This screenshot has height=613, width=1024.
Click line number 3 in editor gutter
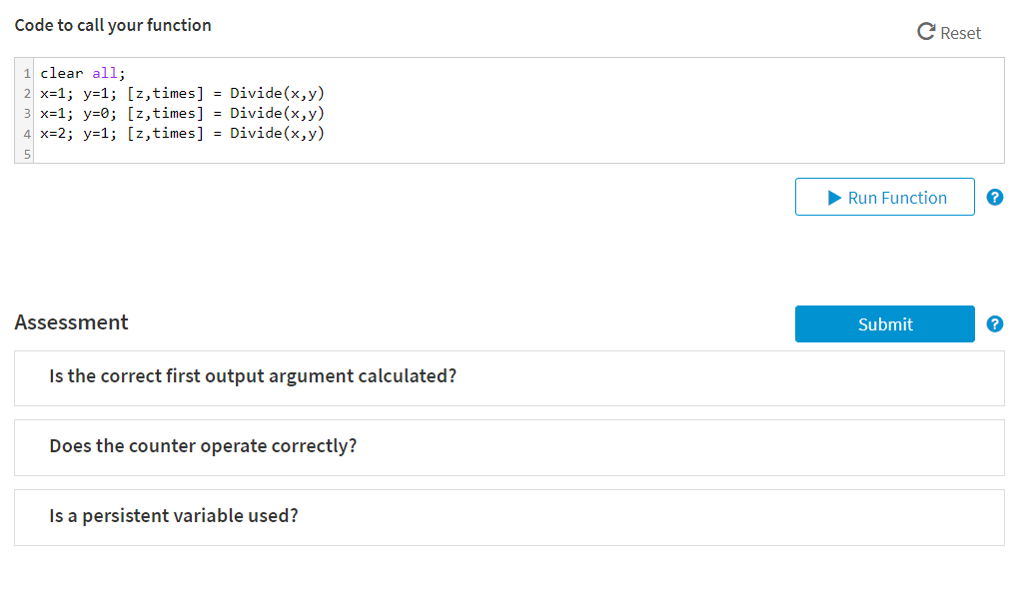[x=26, y=113]
